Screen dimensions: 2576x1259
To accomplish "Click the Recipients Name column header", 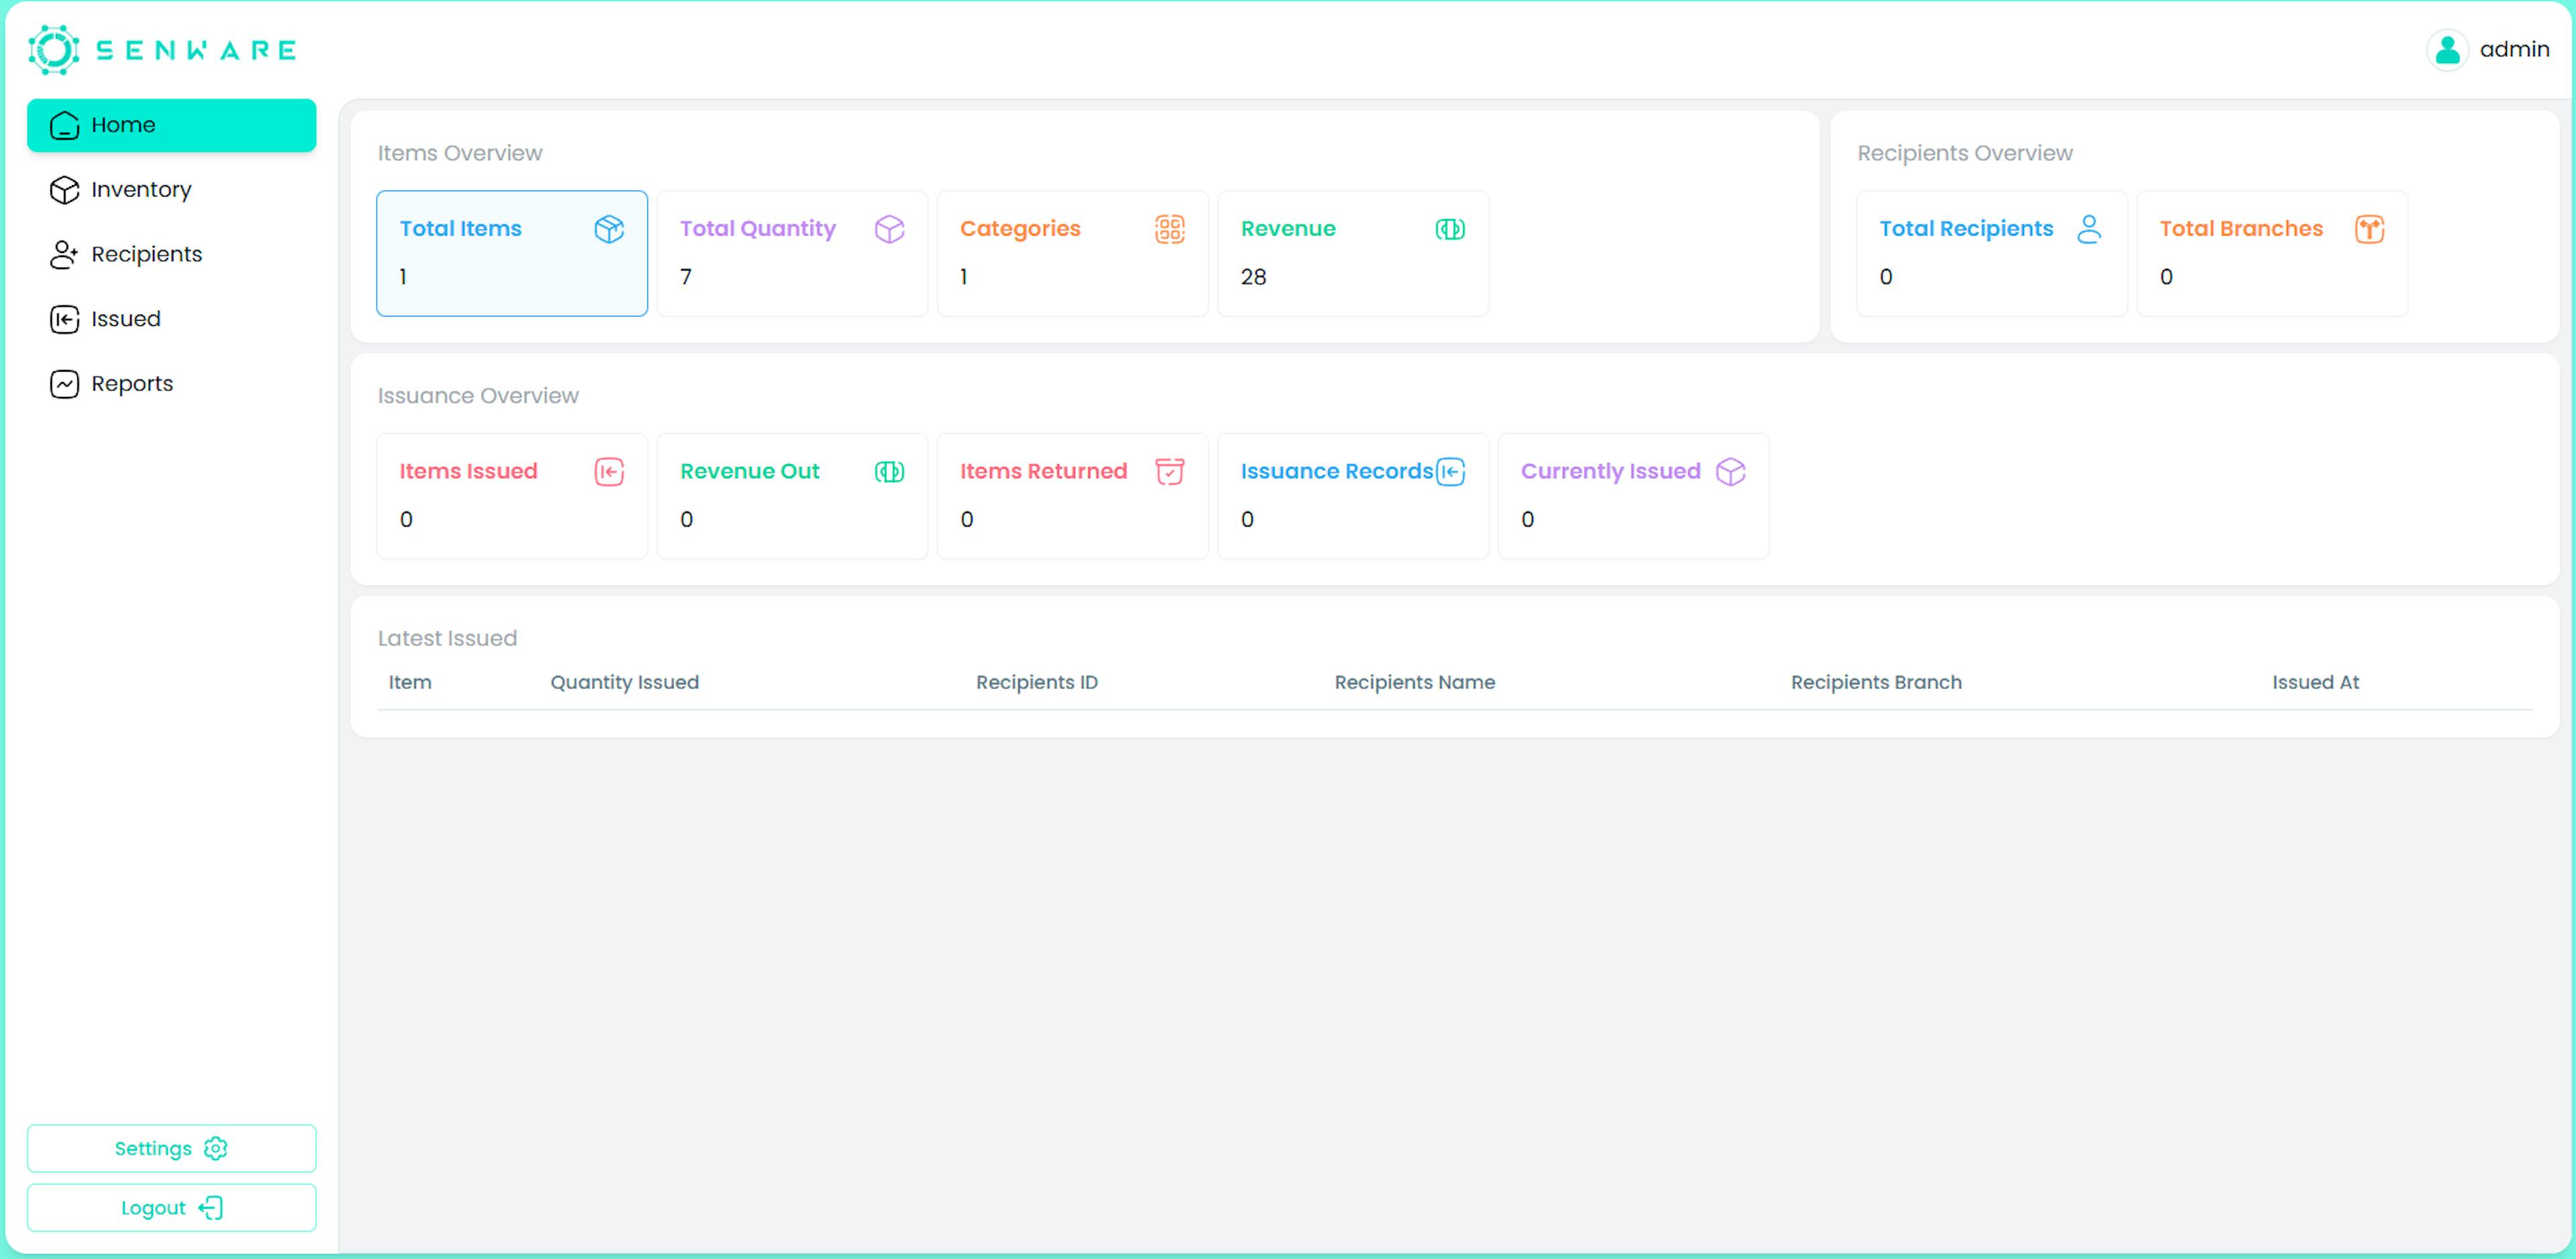I will [1414, 683].
